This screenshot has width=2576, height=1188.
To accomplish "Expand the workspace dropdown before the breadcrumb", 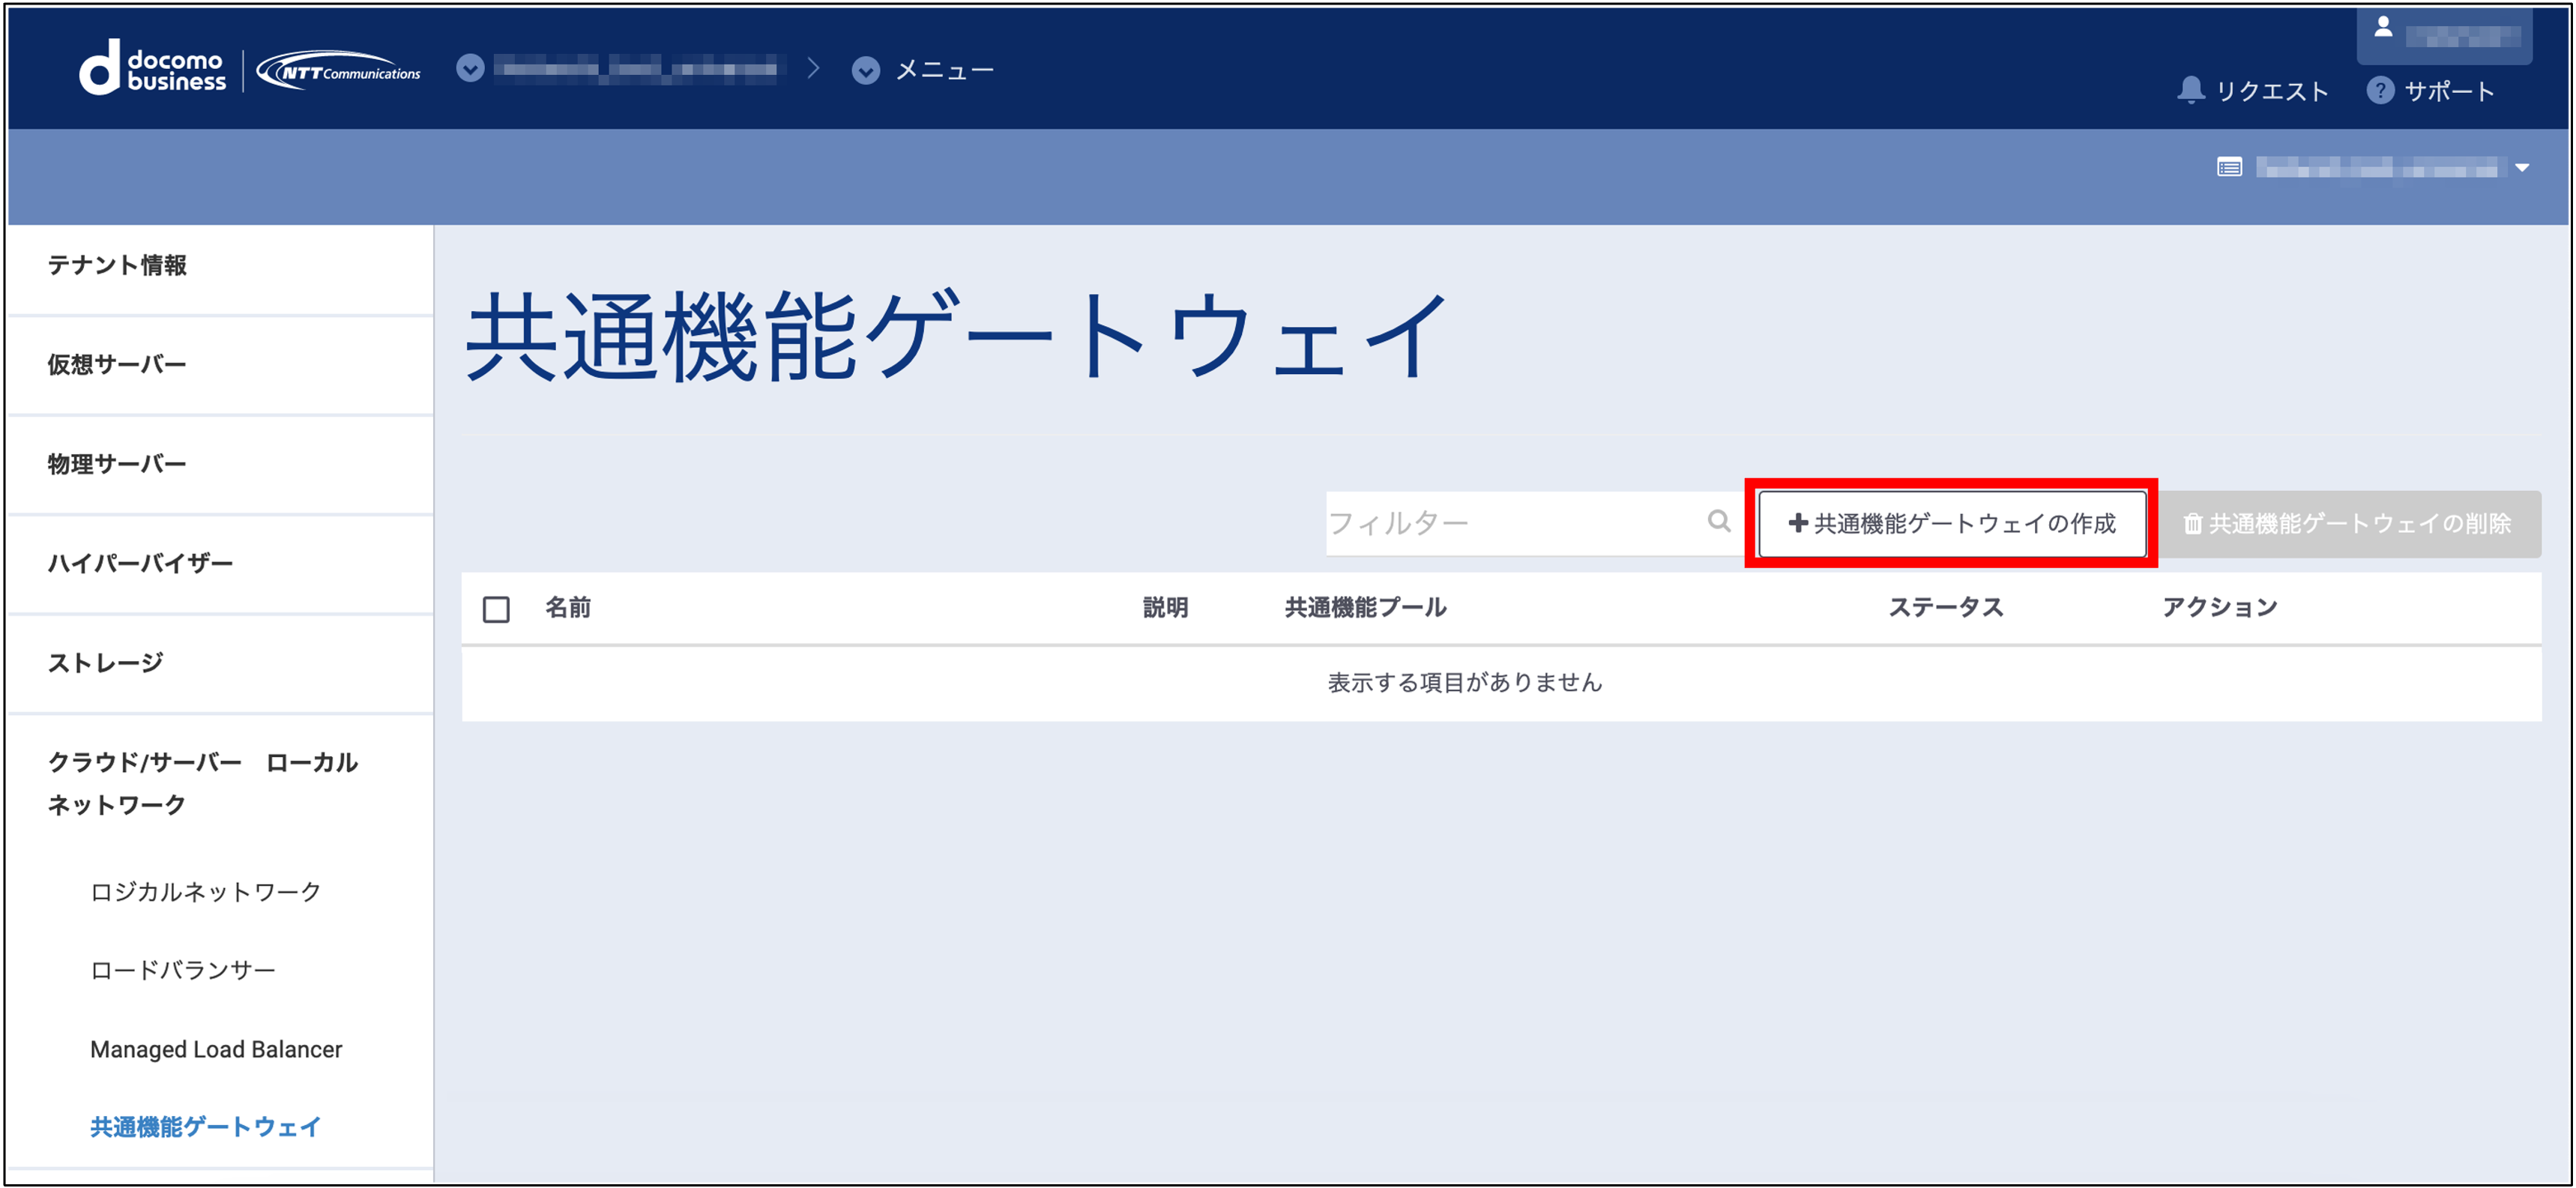I will pos(470,69).
